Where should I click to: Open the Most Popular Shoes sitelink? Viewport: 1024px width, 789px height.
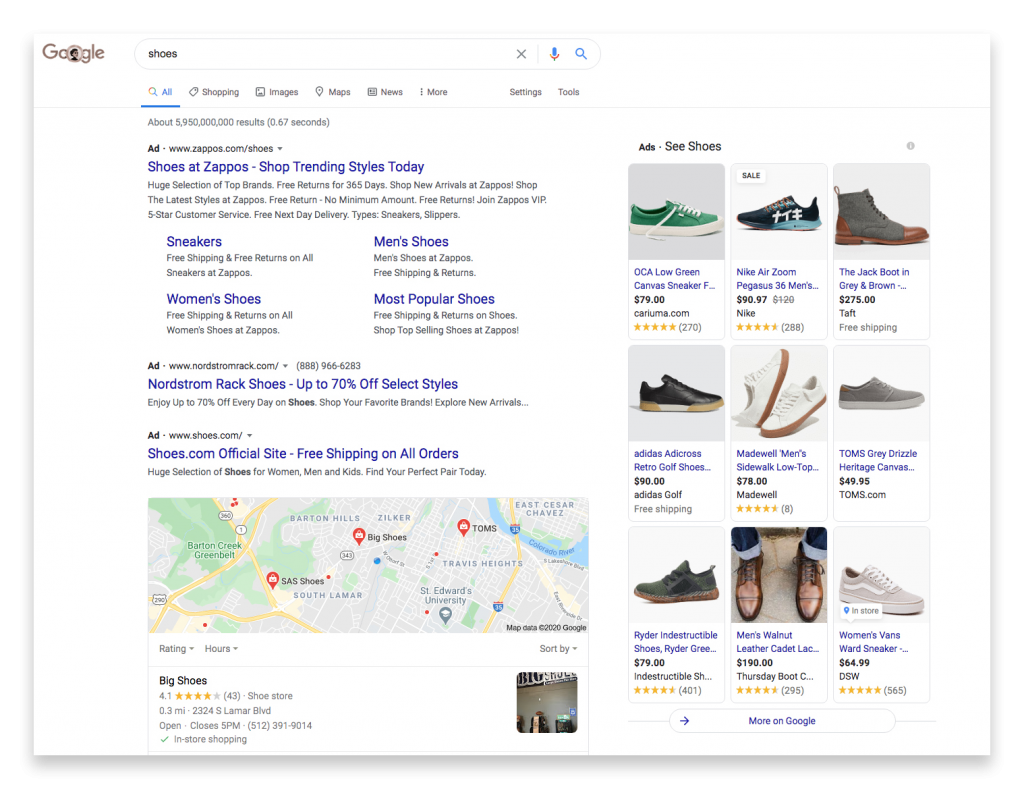(434, 299)
